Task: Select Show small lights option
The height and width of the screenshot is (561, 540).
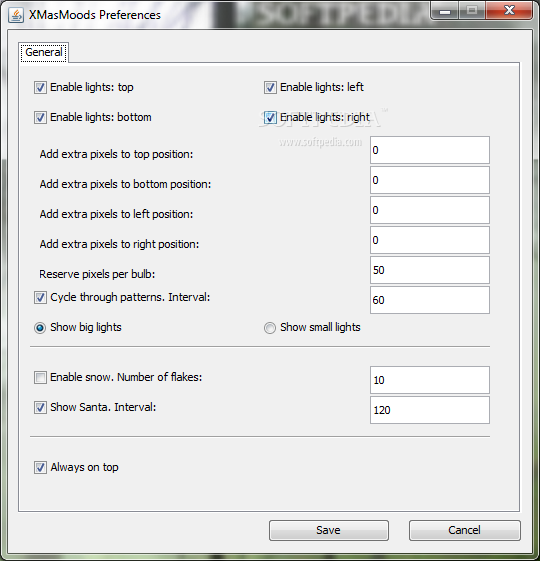Action: pyautogui.click(x=270, y=328)
